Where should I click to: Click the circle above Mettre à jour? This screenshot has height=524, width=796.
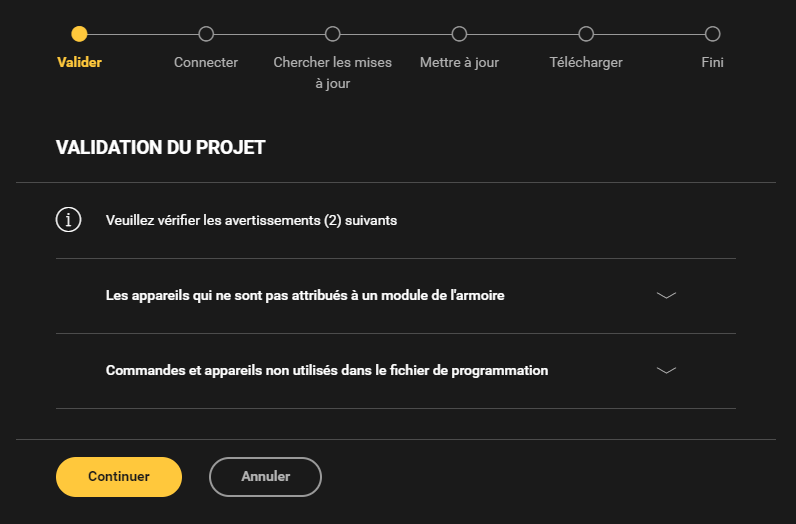(459, 34)
